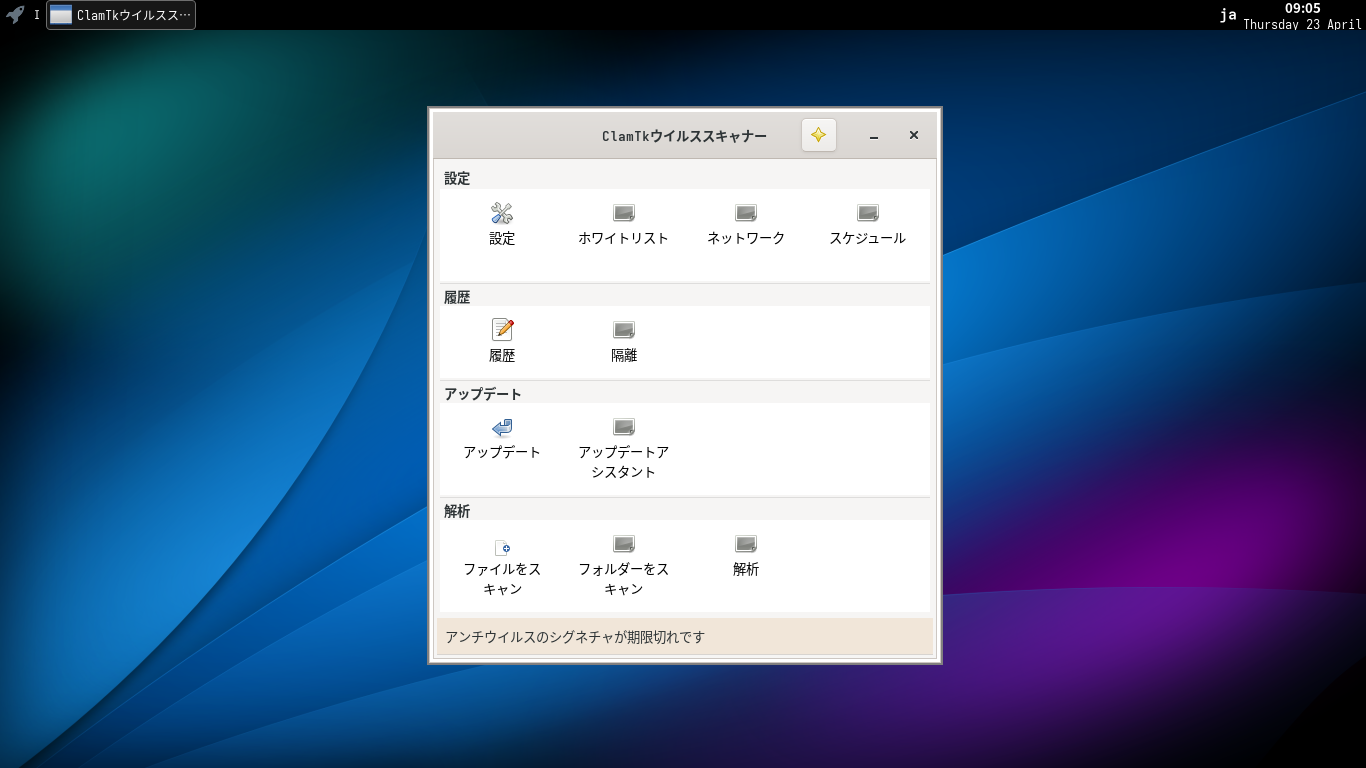
Task: Select the ClamTk window button in taskbar
Action: (x=121, y=15)
